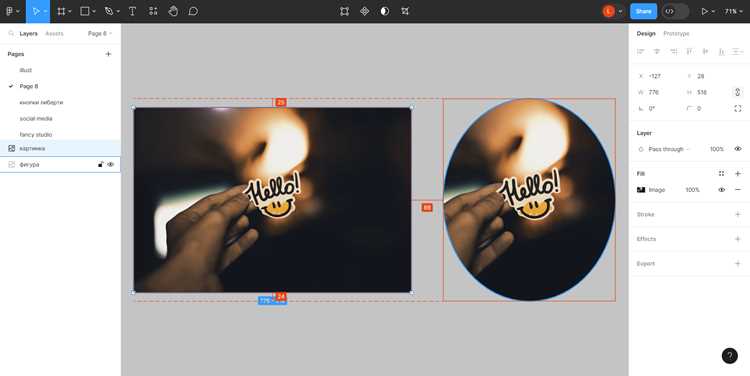The width and height of the screenshot is (750, 376).
Task: Open the present options arrow
Action: 714,11
